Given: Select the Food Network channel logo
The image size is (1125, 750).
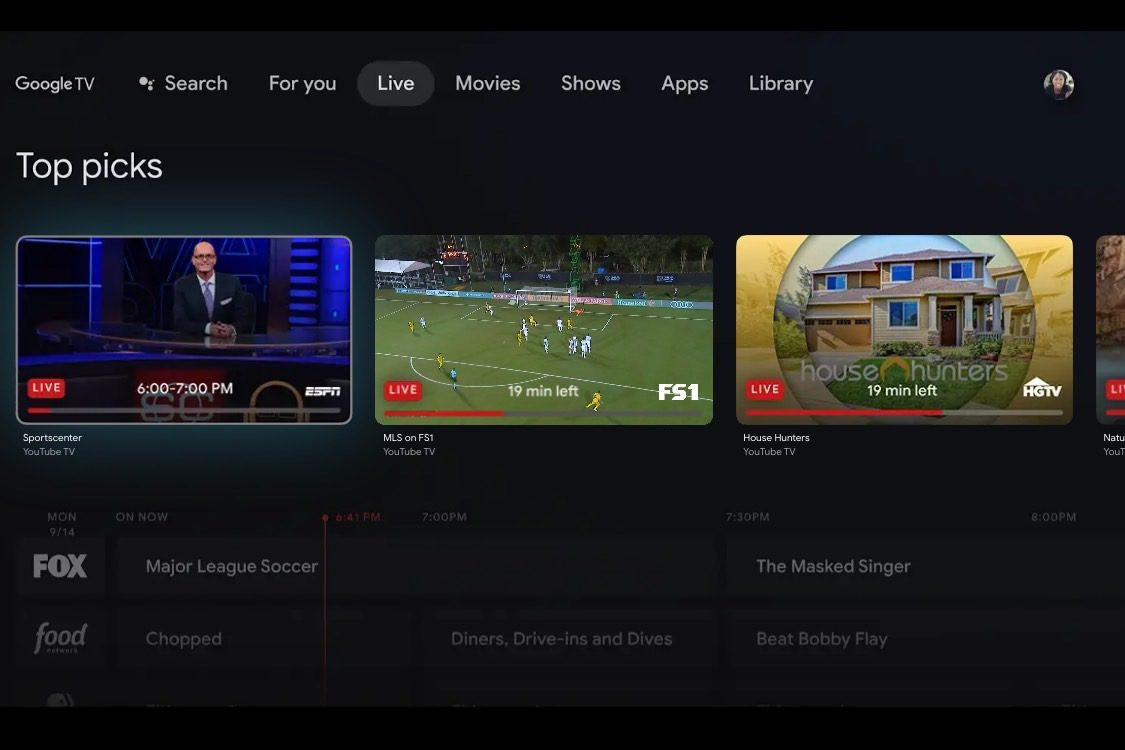Looking at the screenshot, I should [60, 637].
